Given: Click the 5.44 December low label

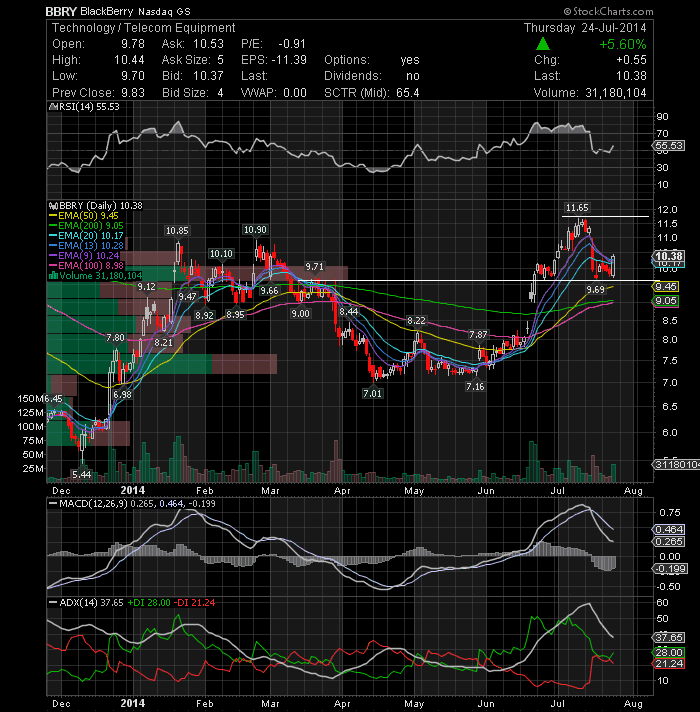Looking at the screenshot, I should [x=82, y=475].
